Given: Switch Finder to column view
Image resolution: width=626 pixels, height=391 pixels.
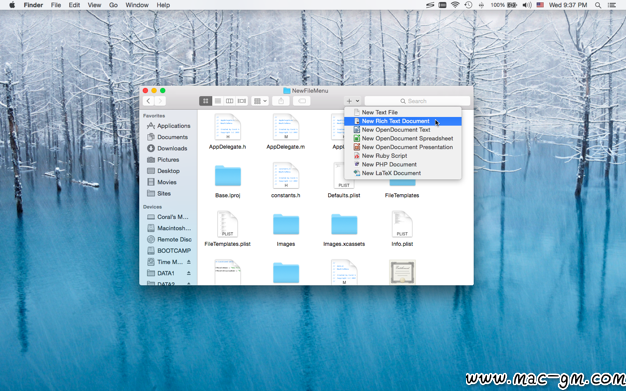Looking at the screenshot, I should (x=230, y=101).
